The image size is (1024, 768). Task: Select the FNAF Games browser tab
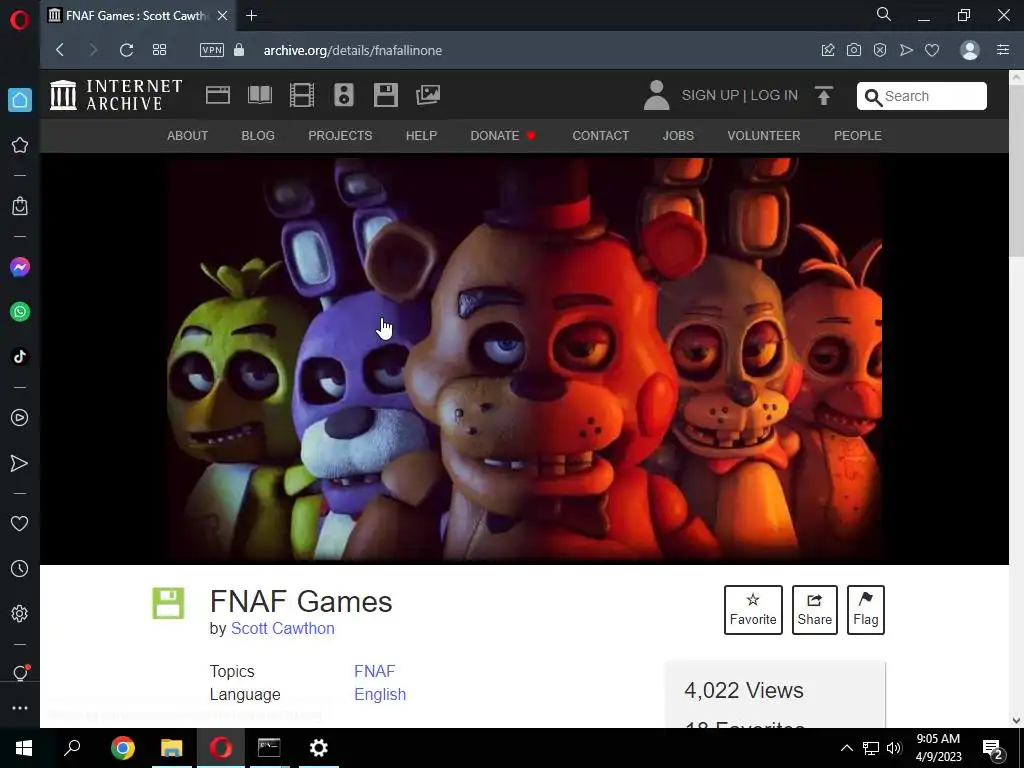[x=138, y=16]
